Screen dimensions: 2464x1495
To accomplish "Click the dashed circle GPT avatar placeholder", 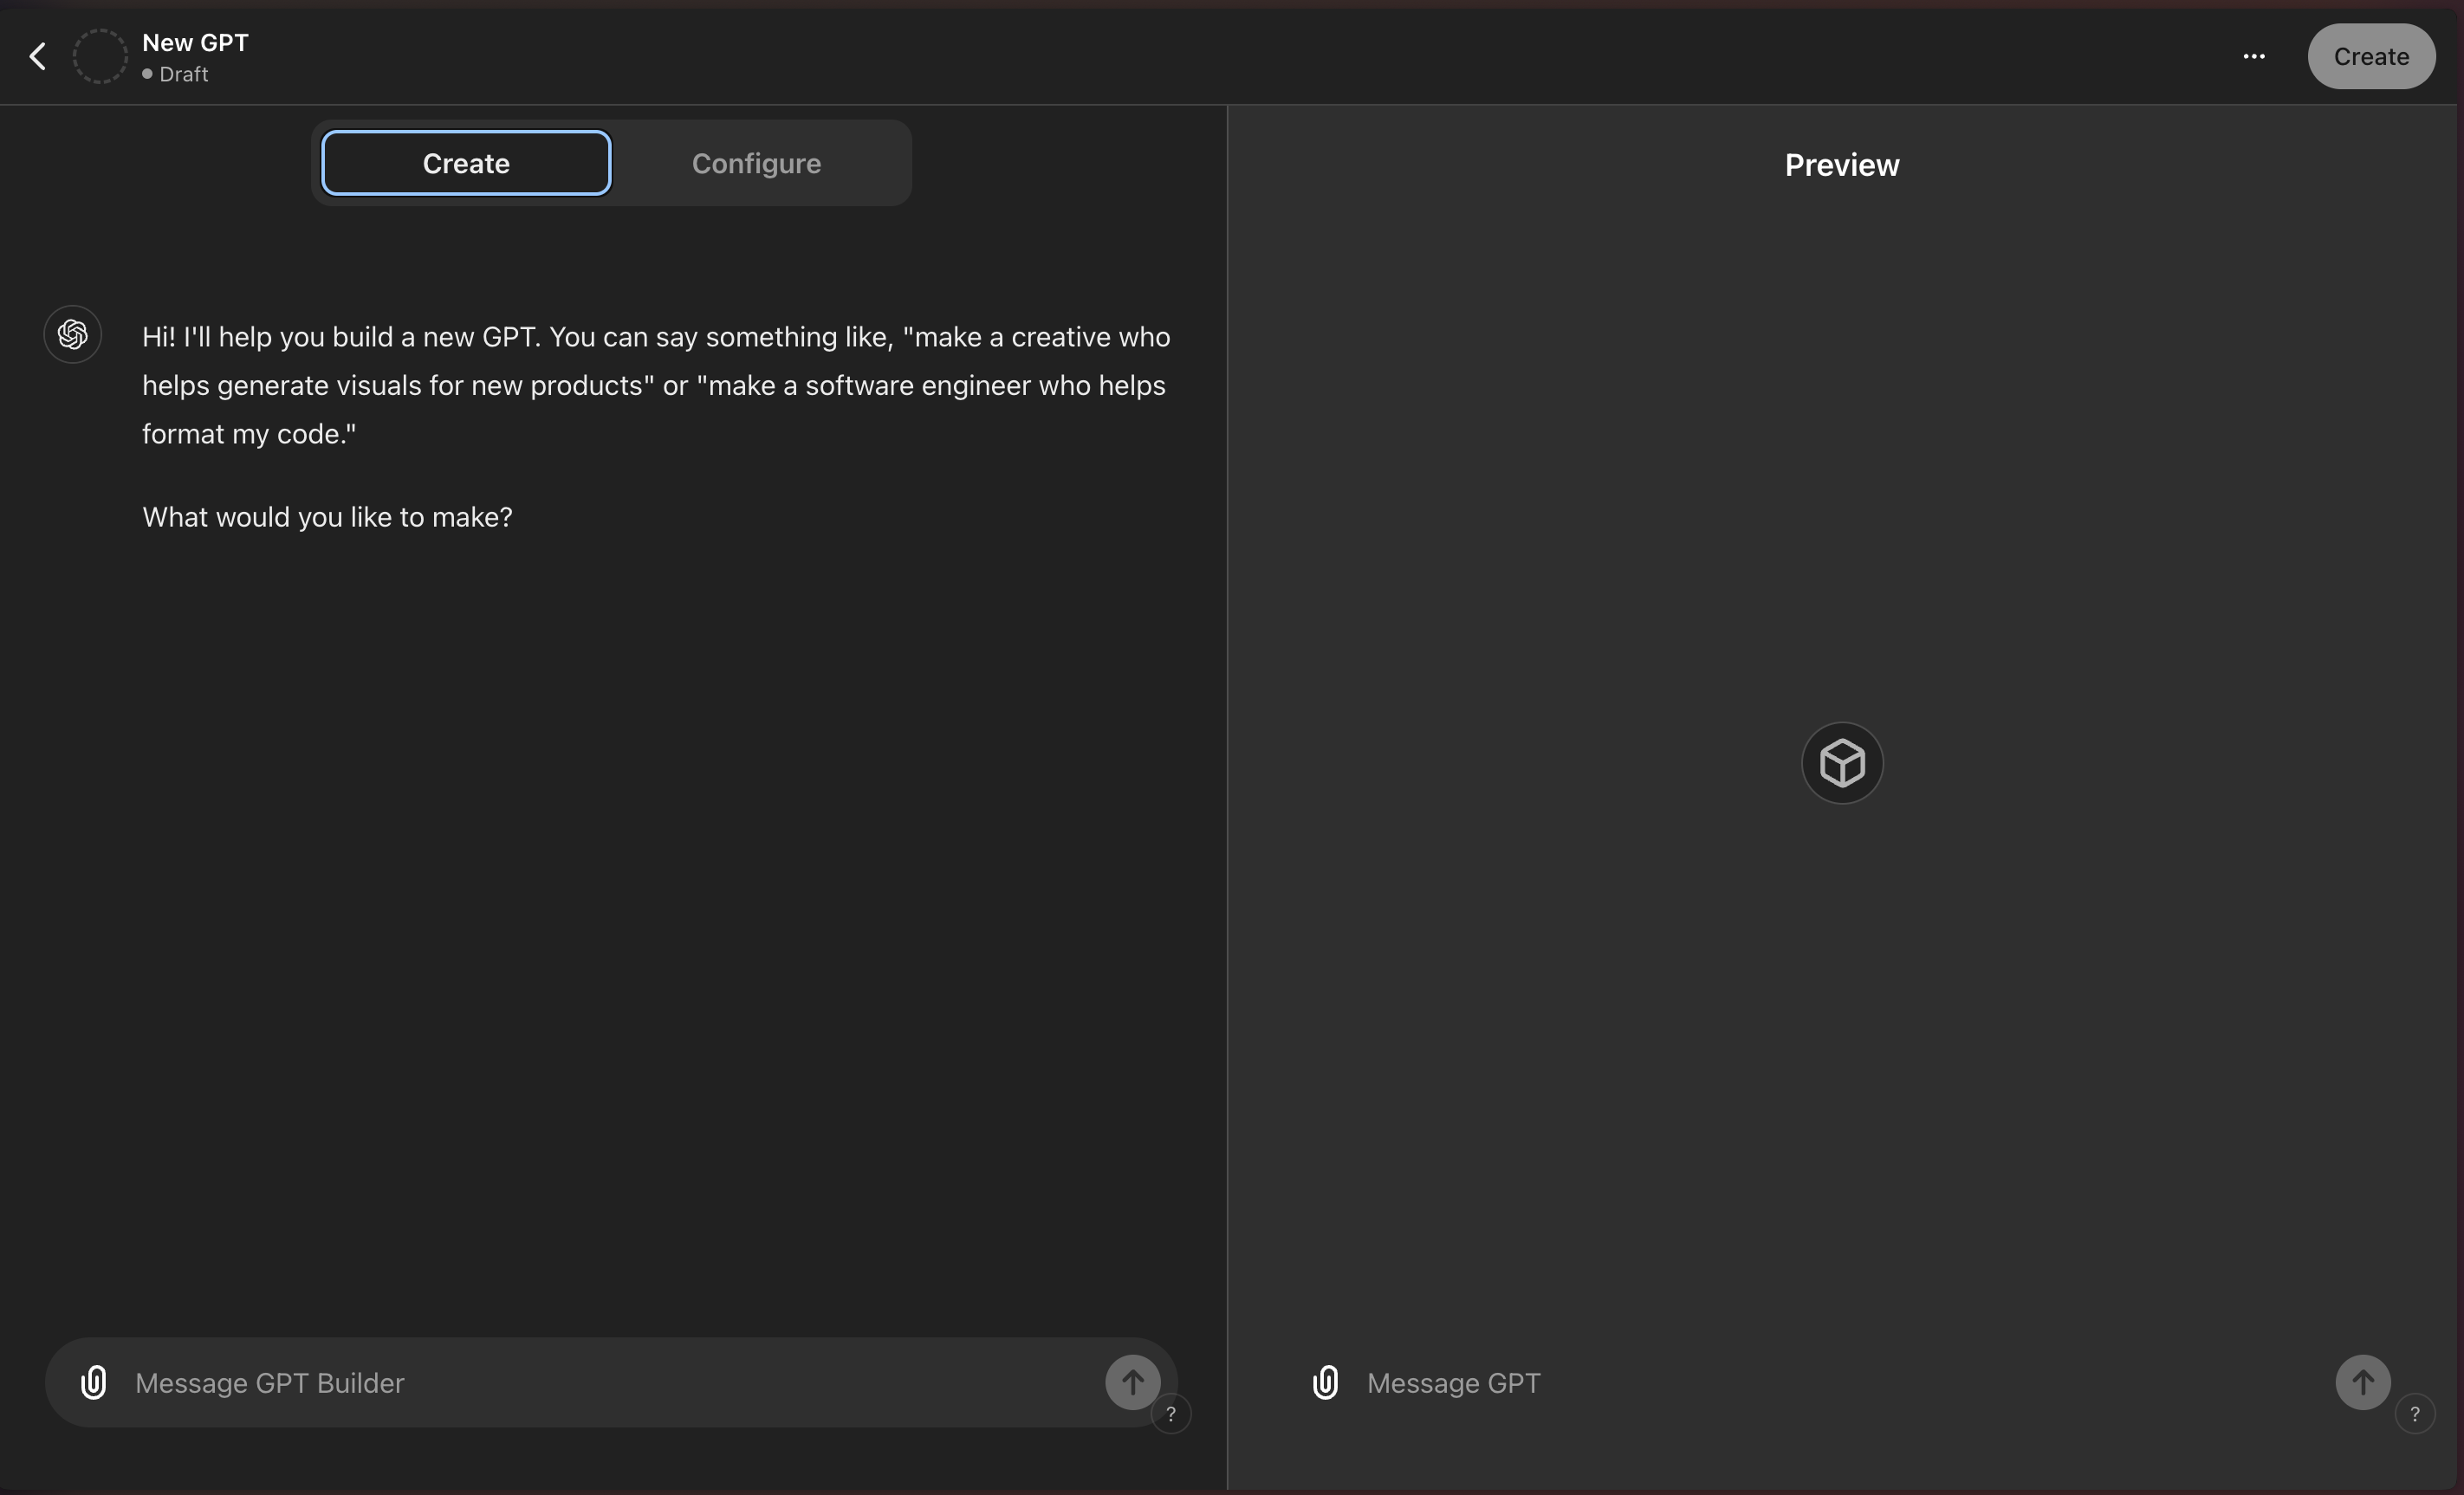I will (x=100, y=56).
